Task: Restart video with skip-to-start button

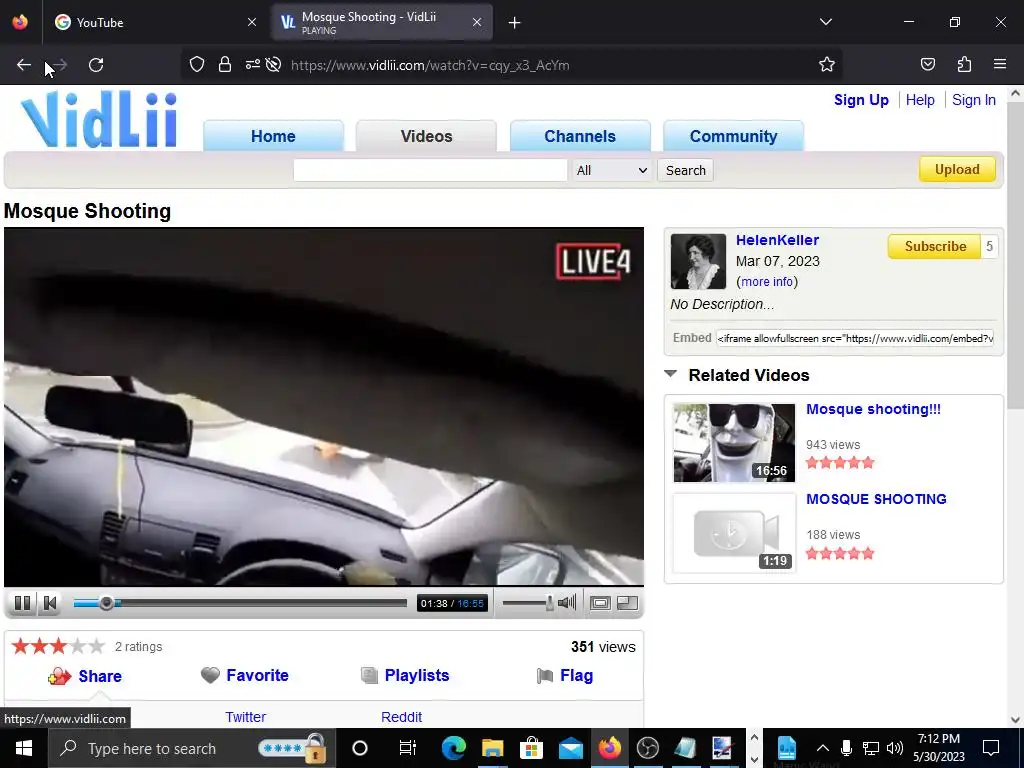Action: pos(50,603)
